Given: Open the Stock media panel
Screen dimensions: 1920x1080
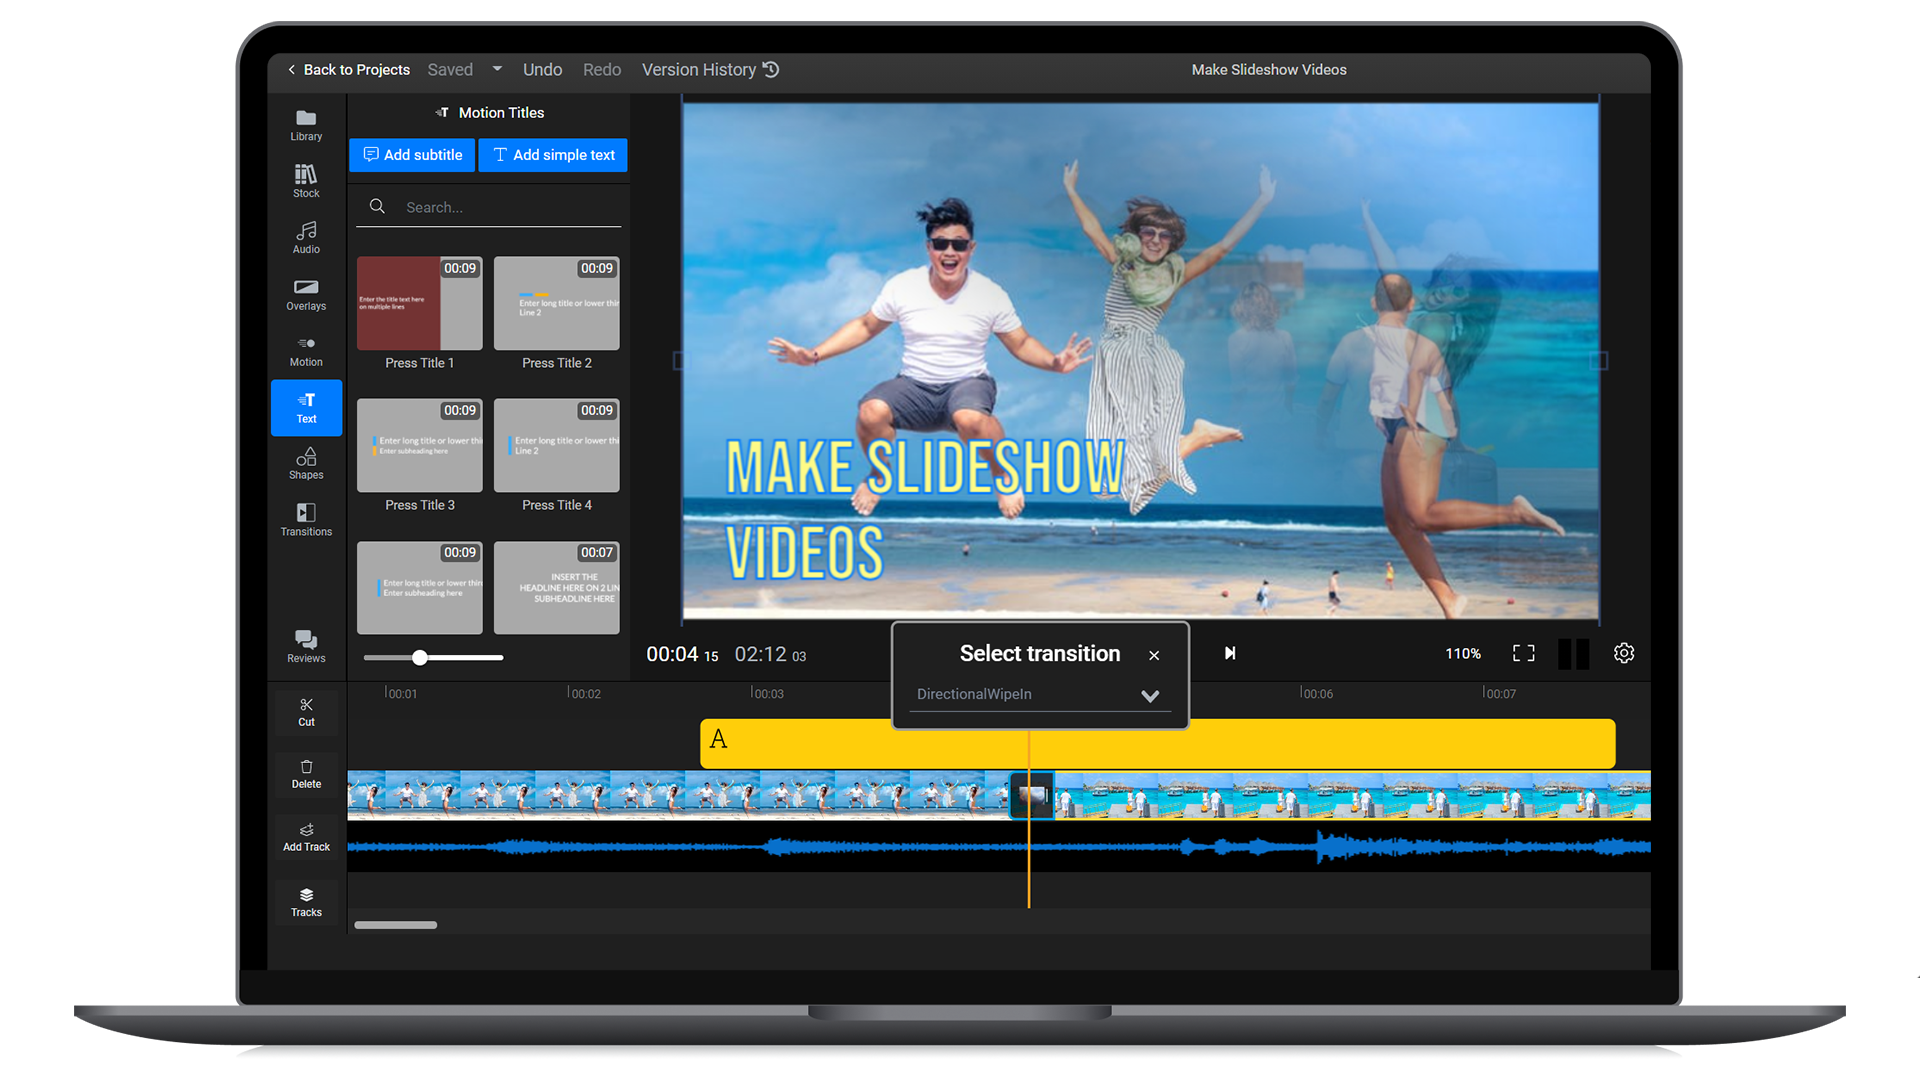Looking at the screenshot, I should pyautogui.click(x=306, y=181).
